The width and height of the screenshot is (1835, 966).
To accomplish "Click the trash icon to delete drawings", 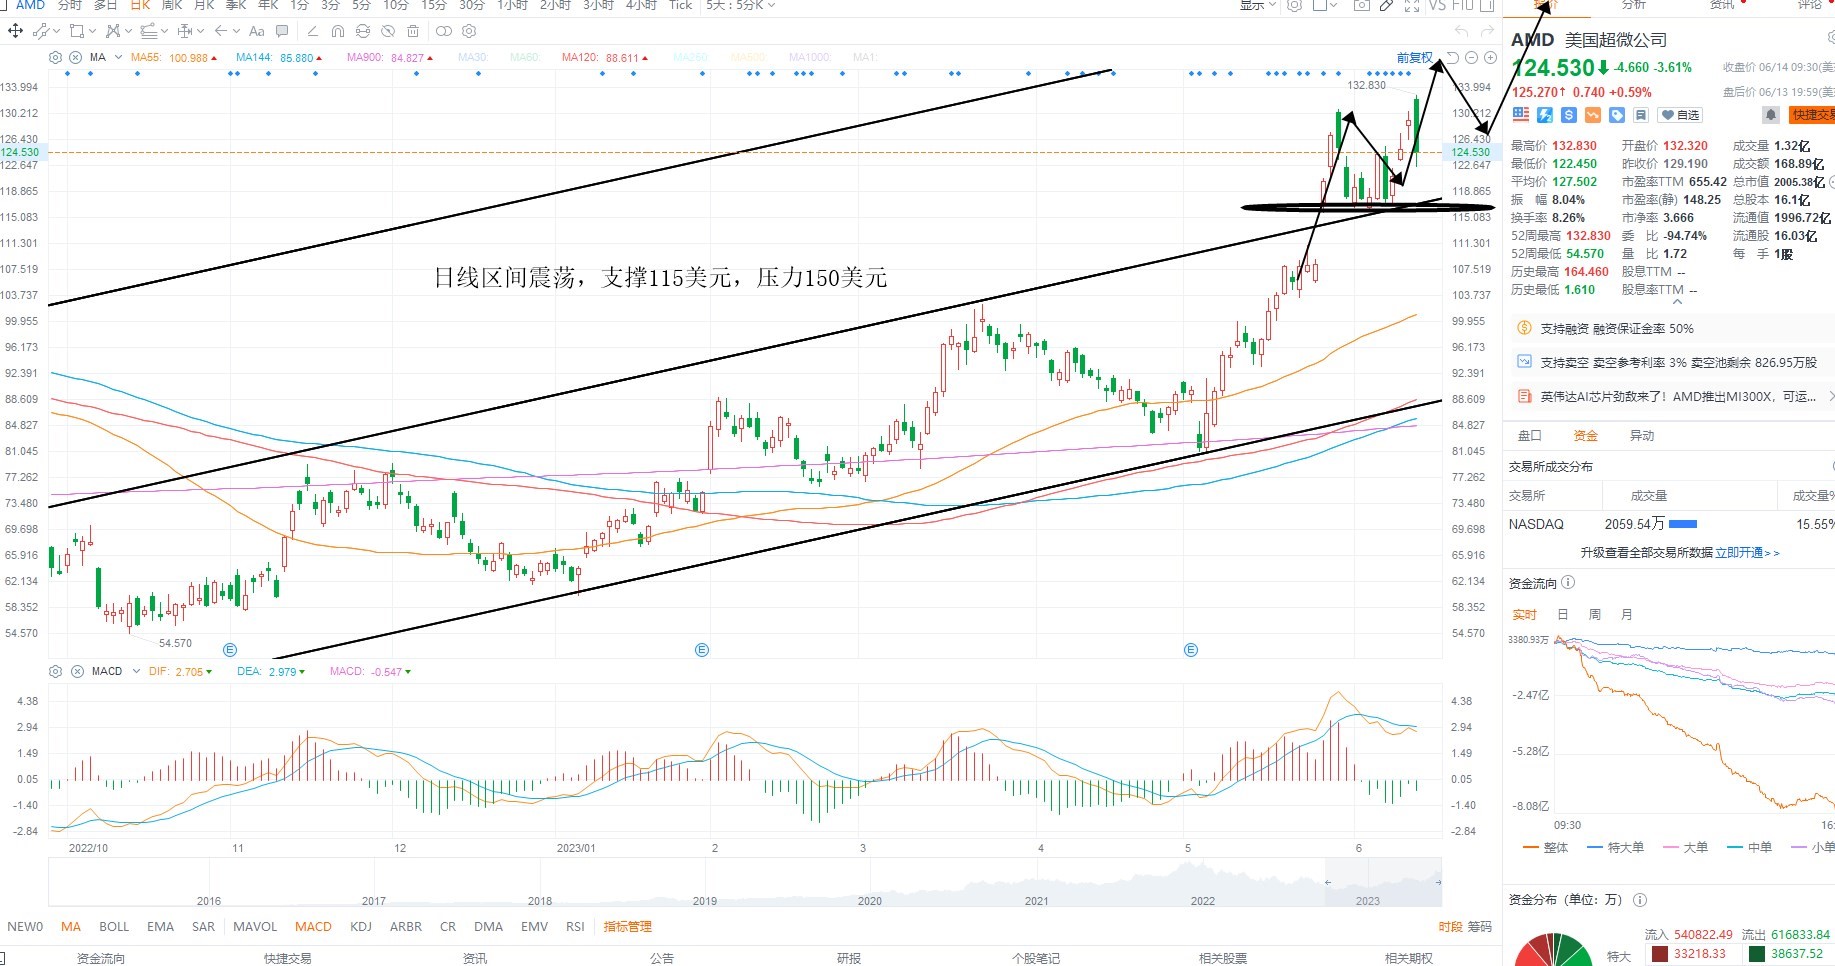I will [413, 31].
